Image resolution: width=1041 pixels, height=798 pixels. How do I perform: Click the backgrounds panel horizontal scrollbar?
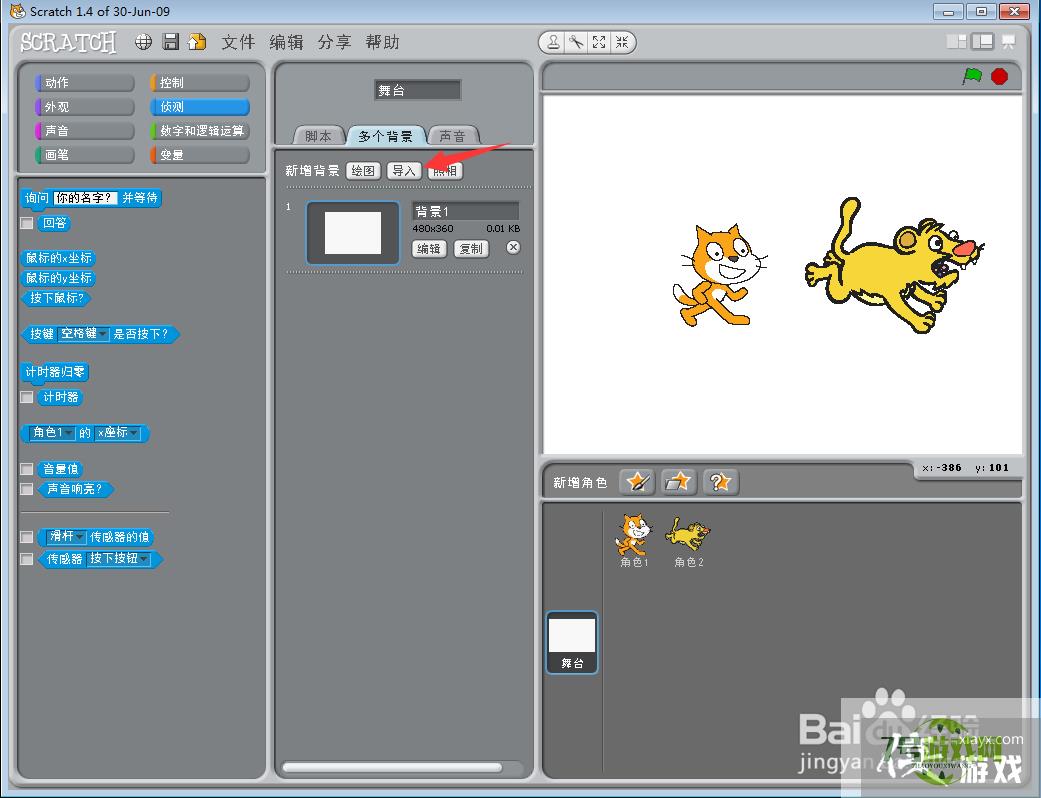pyautogui.click(x=392, y=767)
